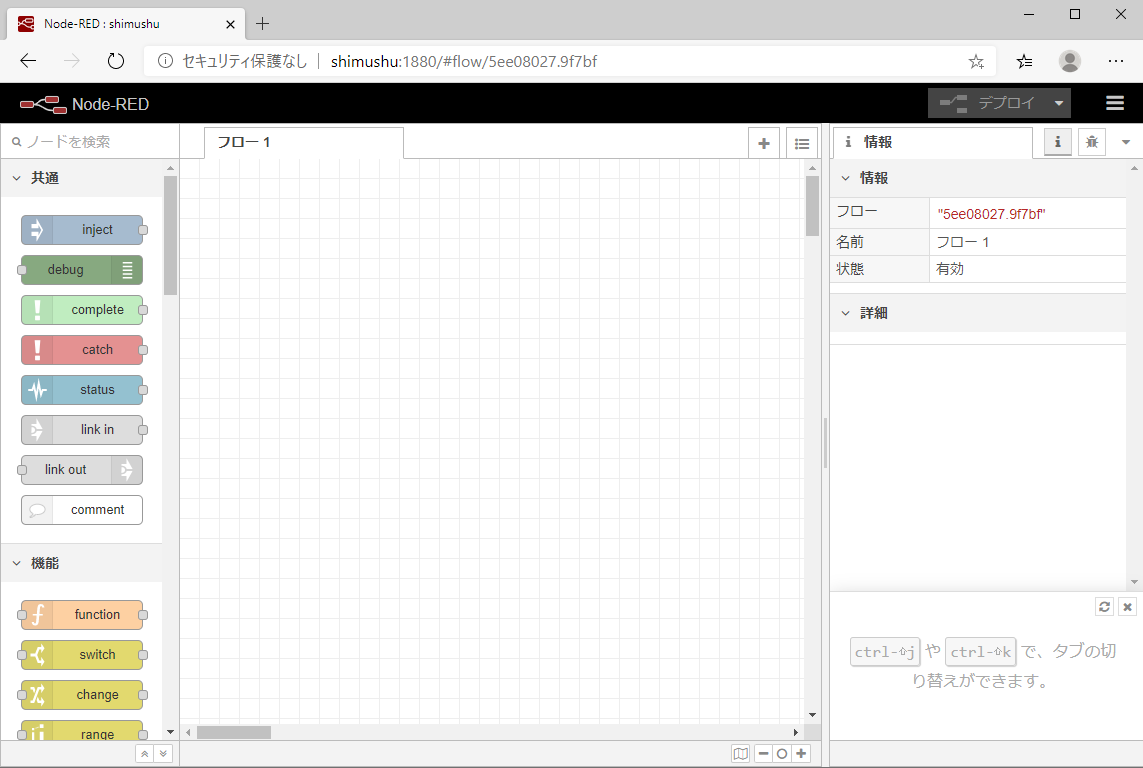Select the range node in the palette
1143x768 pixels.
pos(82,731)
